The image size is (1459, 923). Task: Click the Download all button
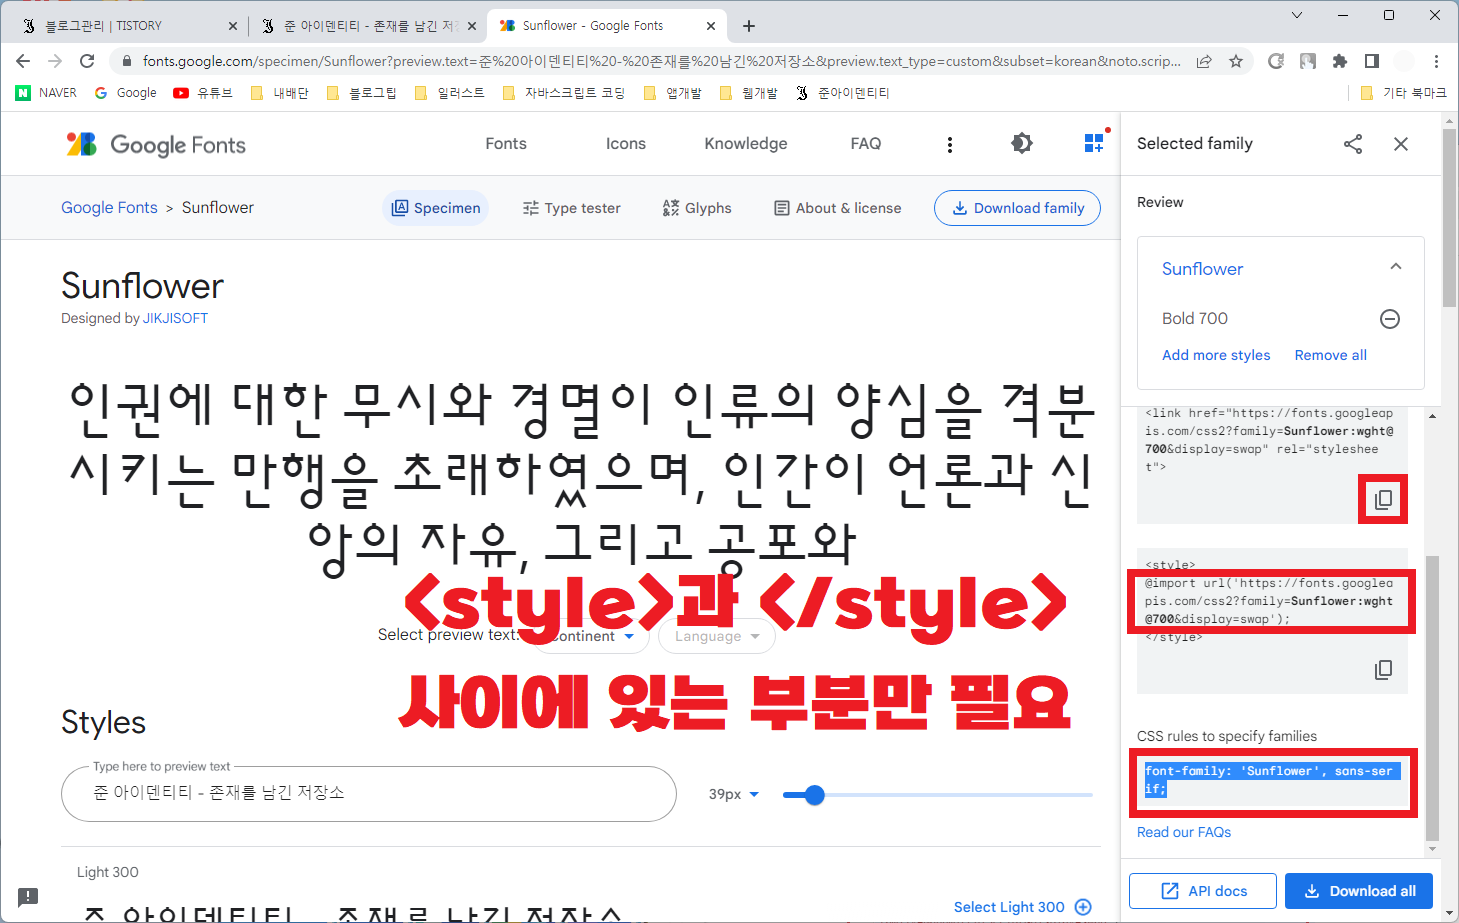[x=1359, y=891]
